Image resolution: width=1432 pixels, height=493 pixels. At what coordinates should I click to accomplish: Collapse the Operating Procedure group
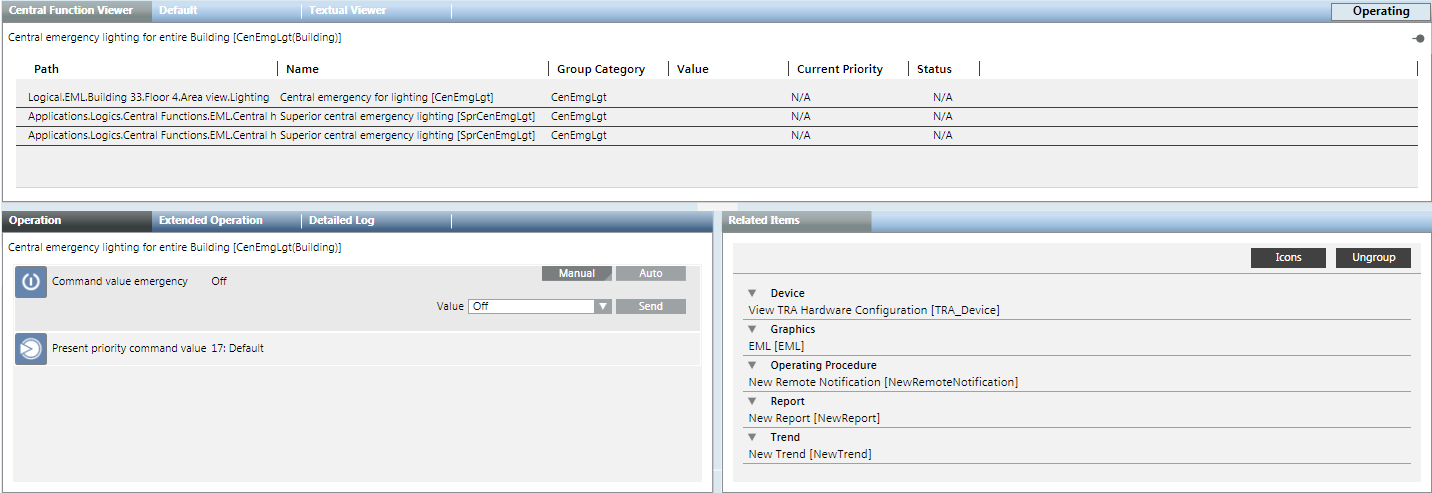pyautogui.click(x=752, y=366)
